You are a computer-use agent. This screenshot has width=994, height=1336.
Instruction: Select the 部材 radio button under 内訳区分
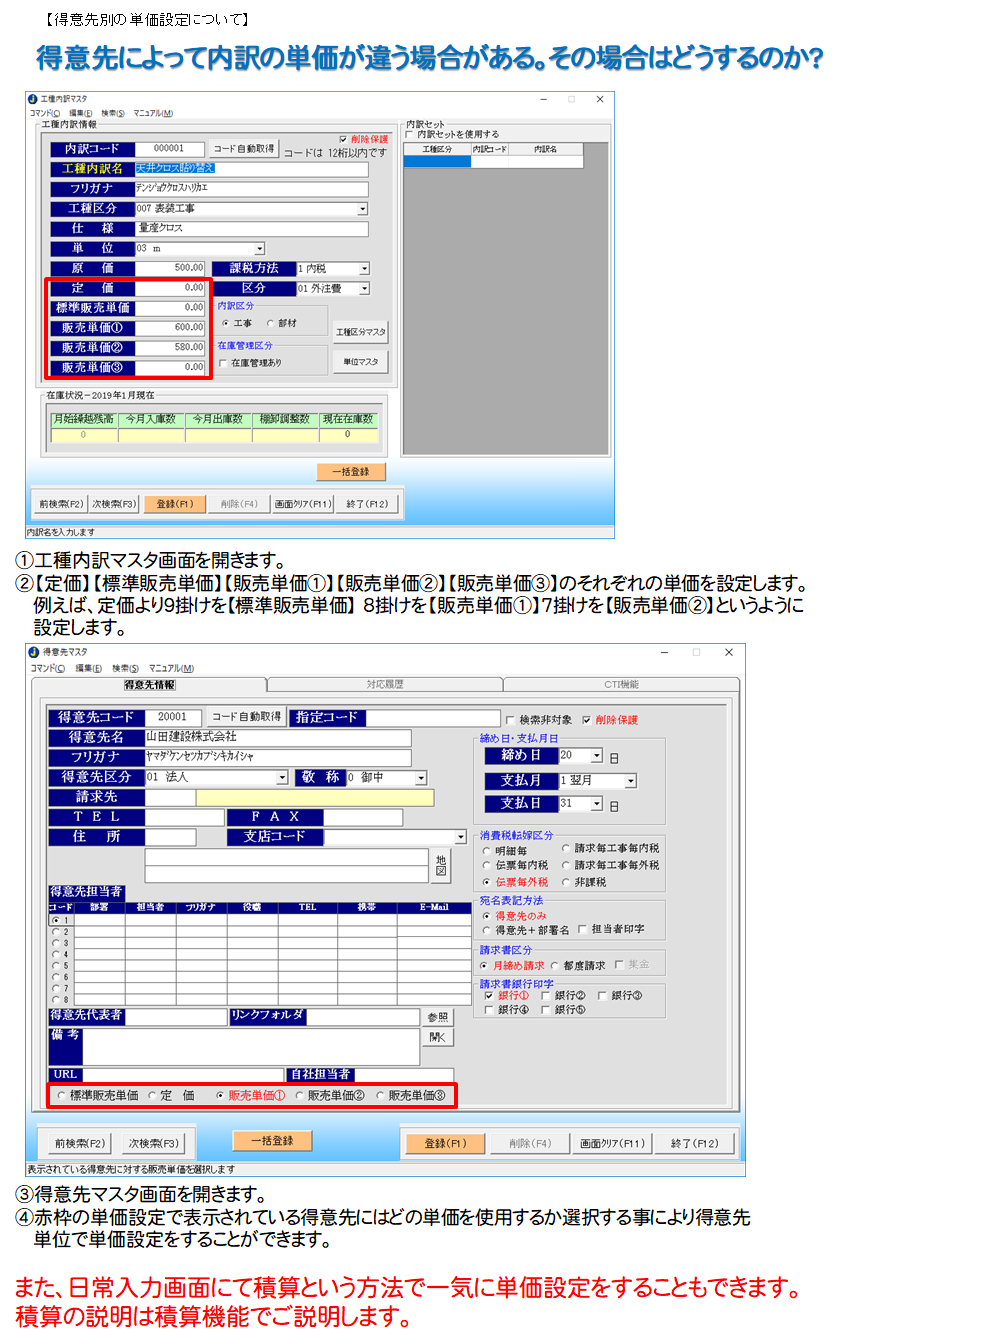[x=271, y=323]
